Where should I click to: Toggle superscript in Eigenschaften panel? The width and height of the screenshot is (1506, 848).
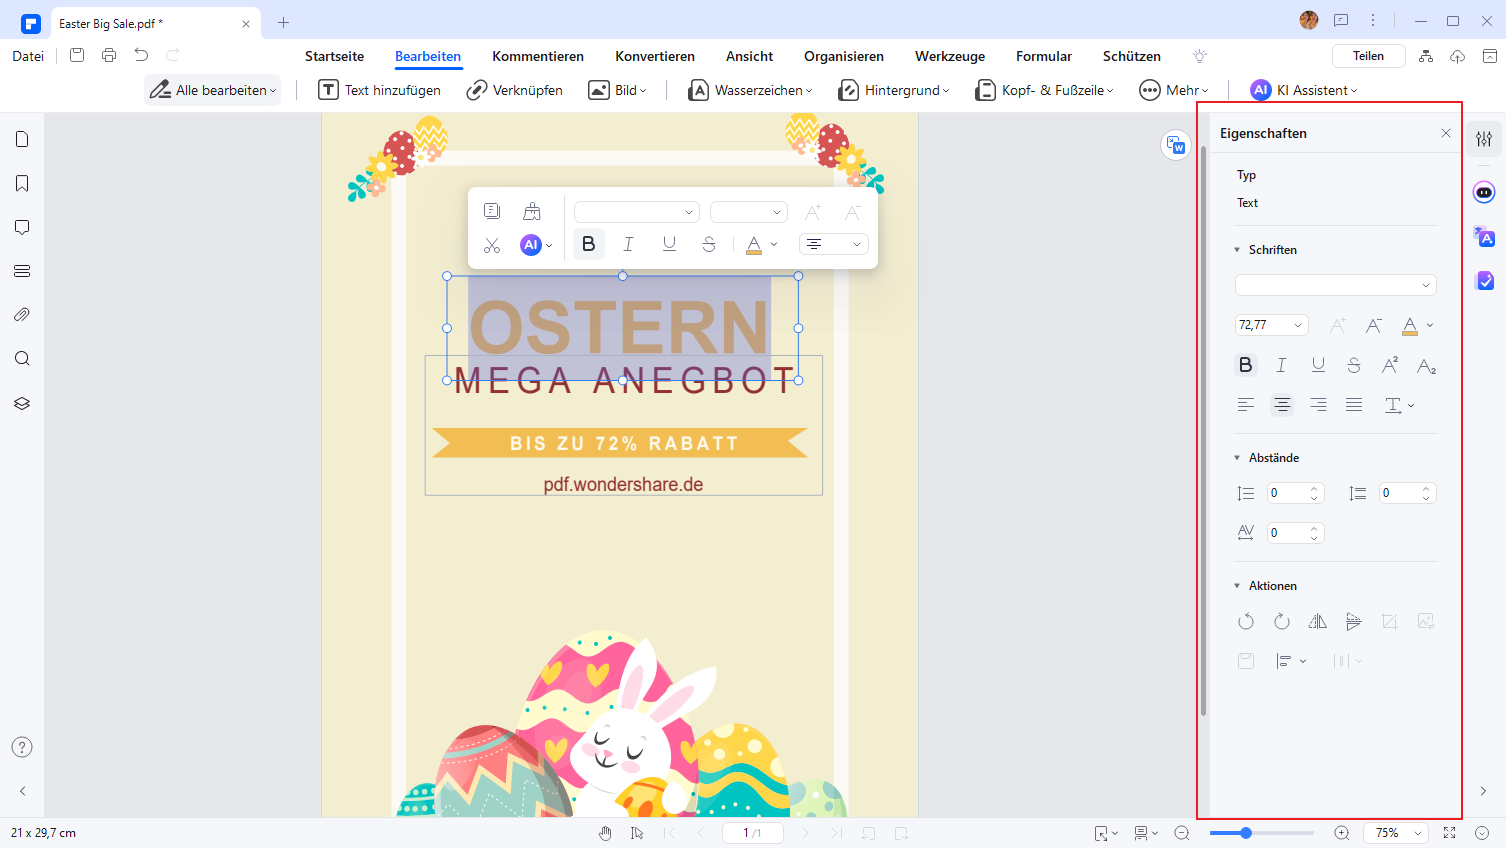click(x=1390, y=365)
